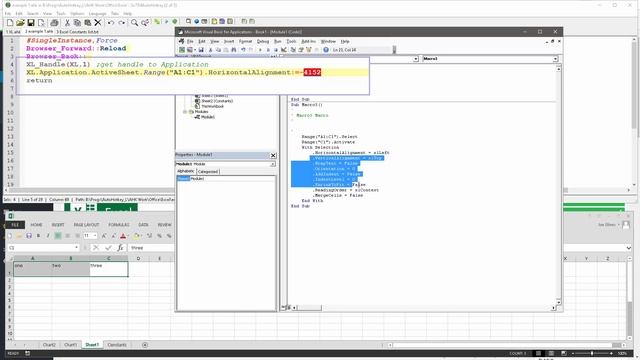
Task: Click the Insert Function fx button
Action: [x=120, y=248]
